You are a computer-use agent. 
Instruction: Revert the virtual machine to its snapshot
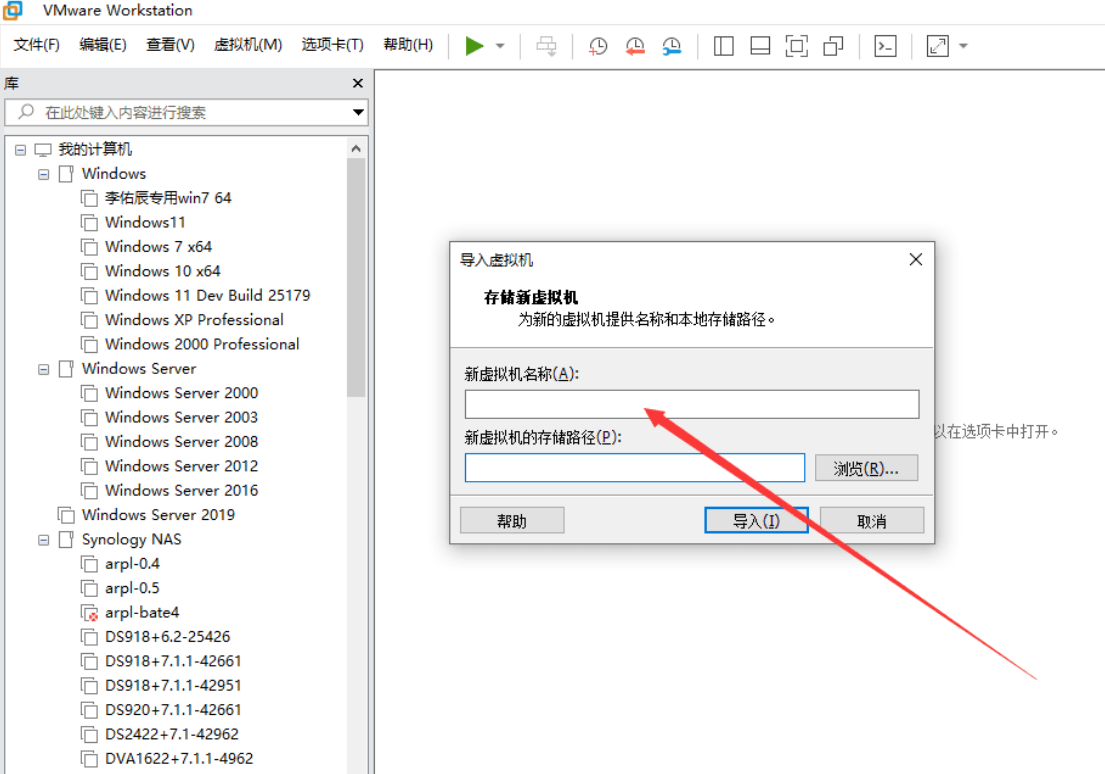pos(634,45)
